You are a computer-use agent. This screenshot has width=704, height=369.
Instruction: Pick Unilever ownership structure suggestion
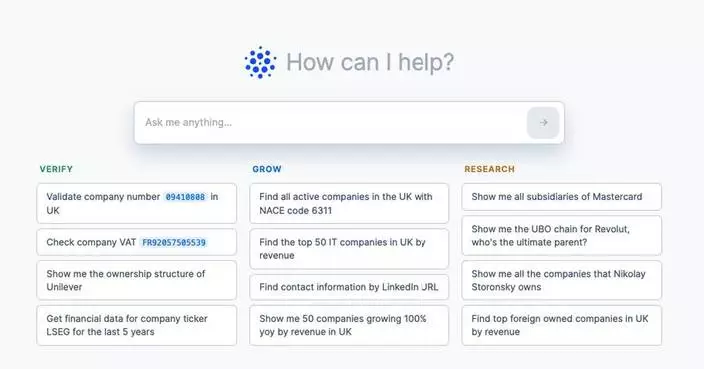[x=136, y=280]
